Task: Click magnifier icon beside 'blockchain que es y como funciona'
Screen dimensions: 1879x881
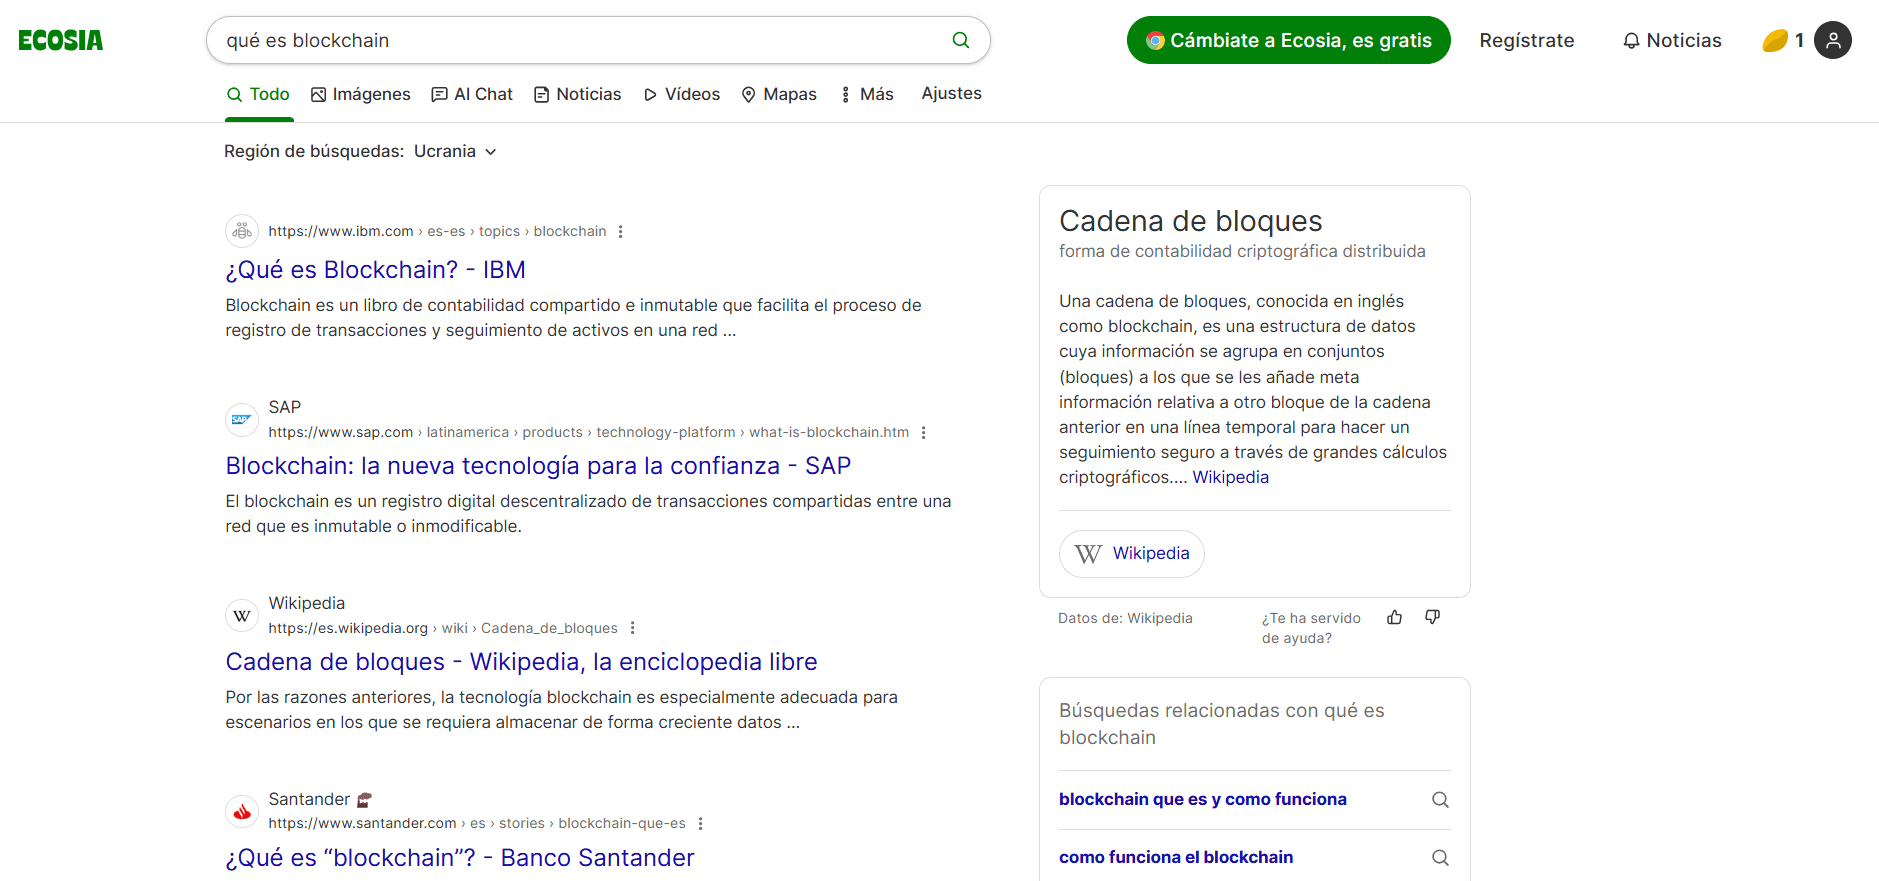Action: [x=1440, y=799]
